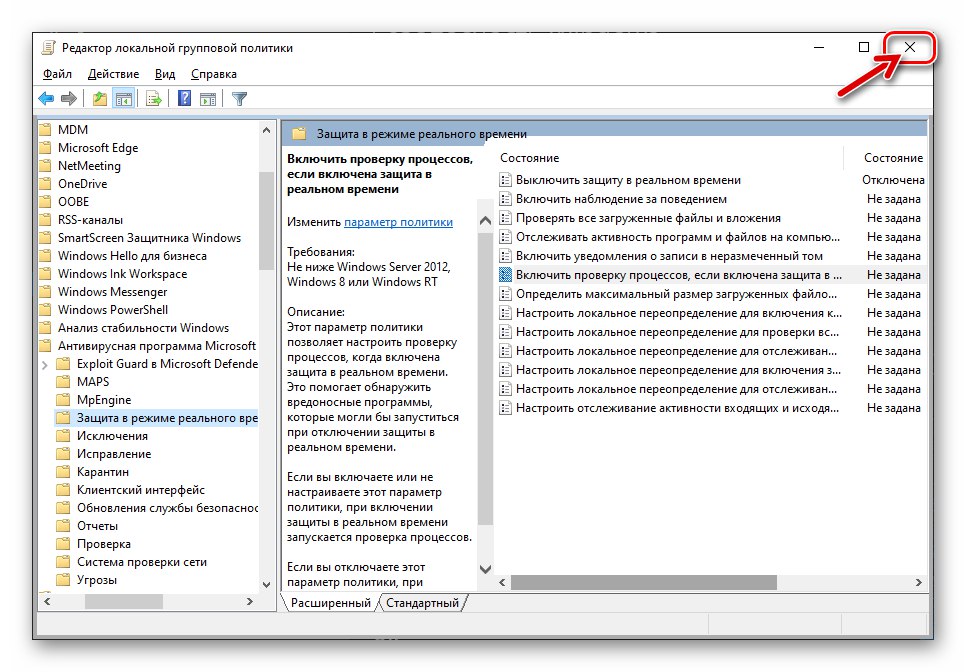Open Help via the blue question-mark icon
This screenshot has height=672, width=966.
click(184, 98)
